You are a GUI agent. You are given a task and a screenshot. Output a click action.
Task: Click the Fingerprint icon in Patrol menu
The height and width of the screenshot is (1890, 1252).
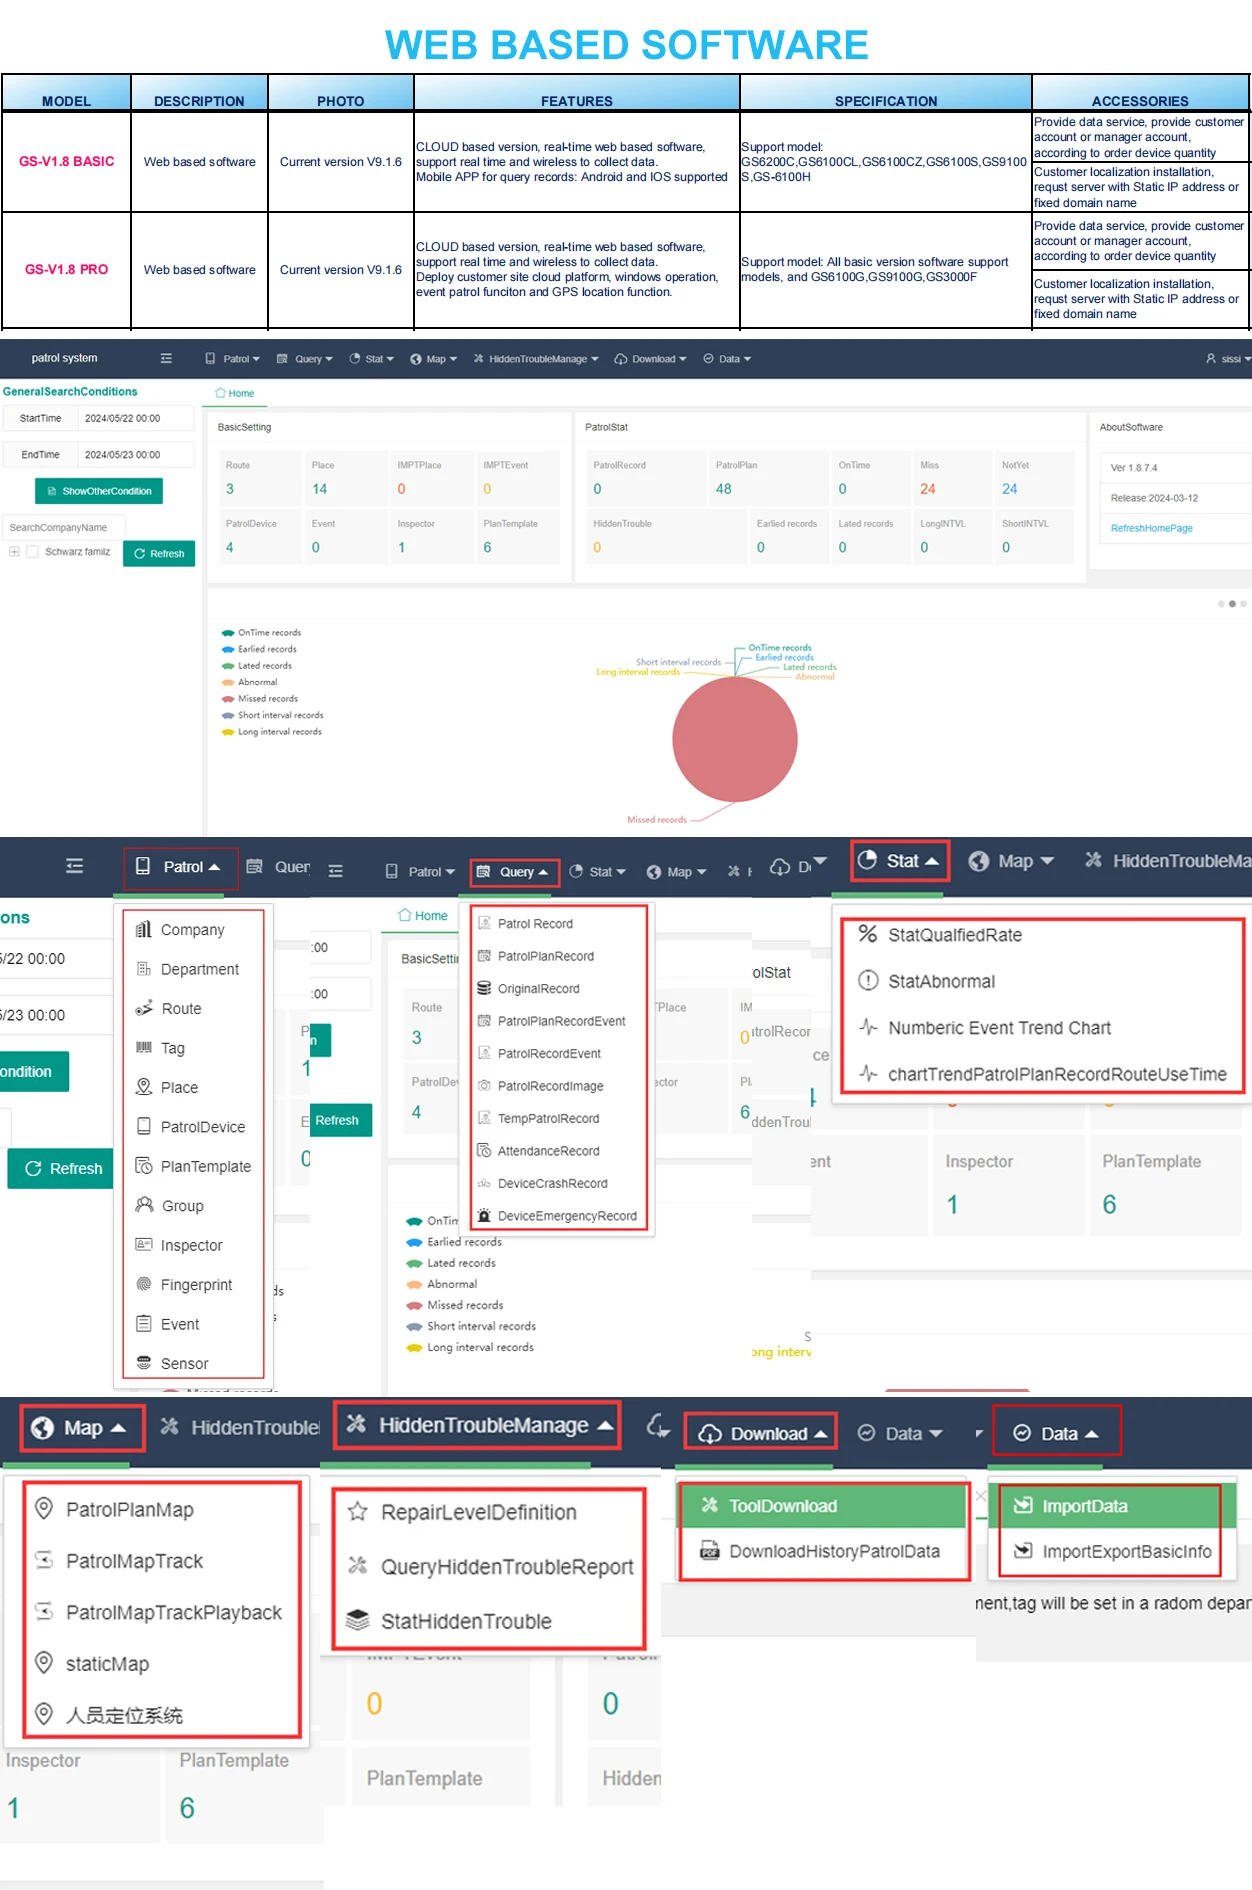click(x=144, y=1284)
